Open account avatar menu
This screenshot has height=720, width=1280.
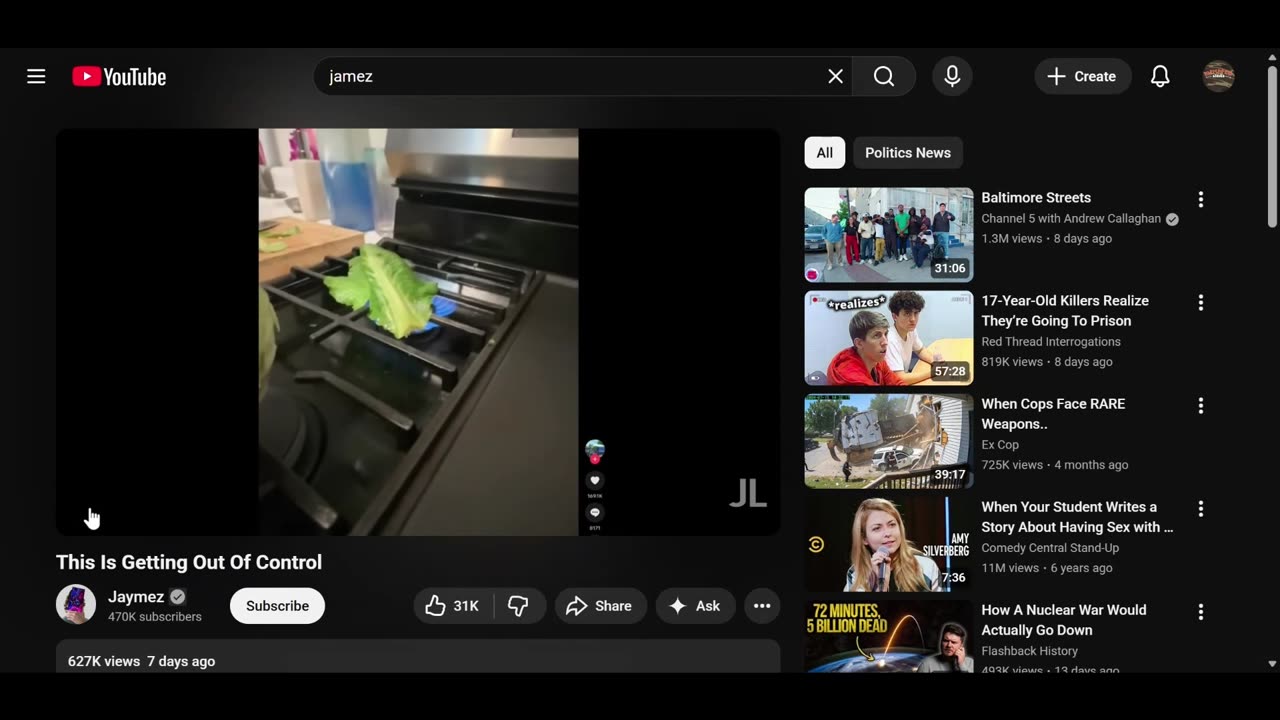[x=1218, y=76]
